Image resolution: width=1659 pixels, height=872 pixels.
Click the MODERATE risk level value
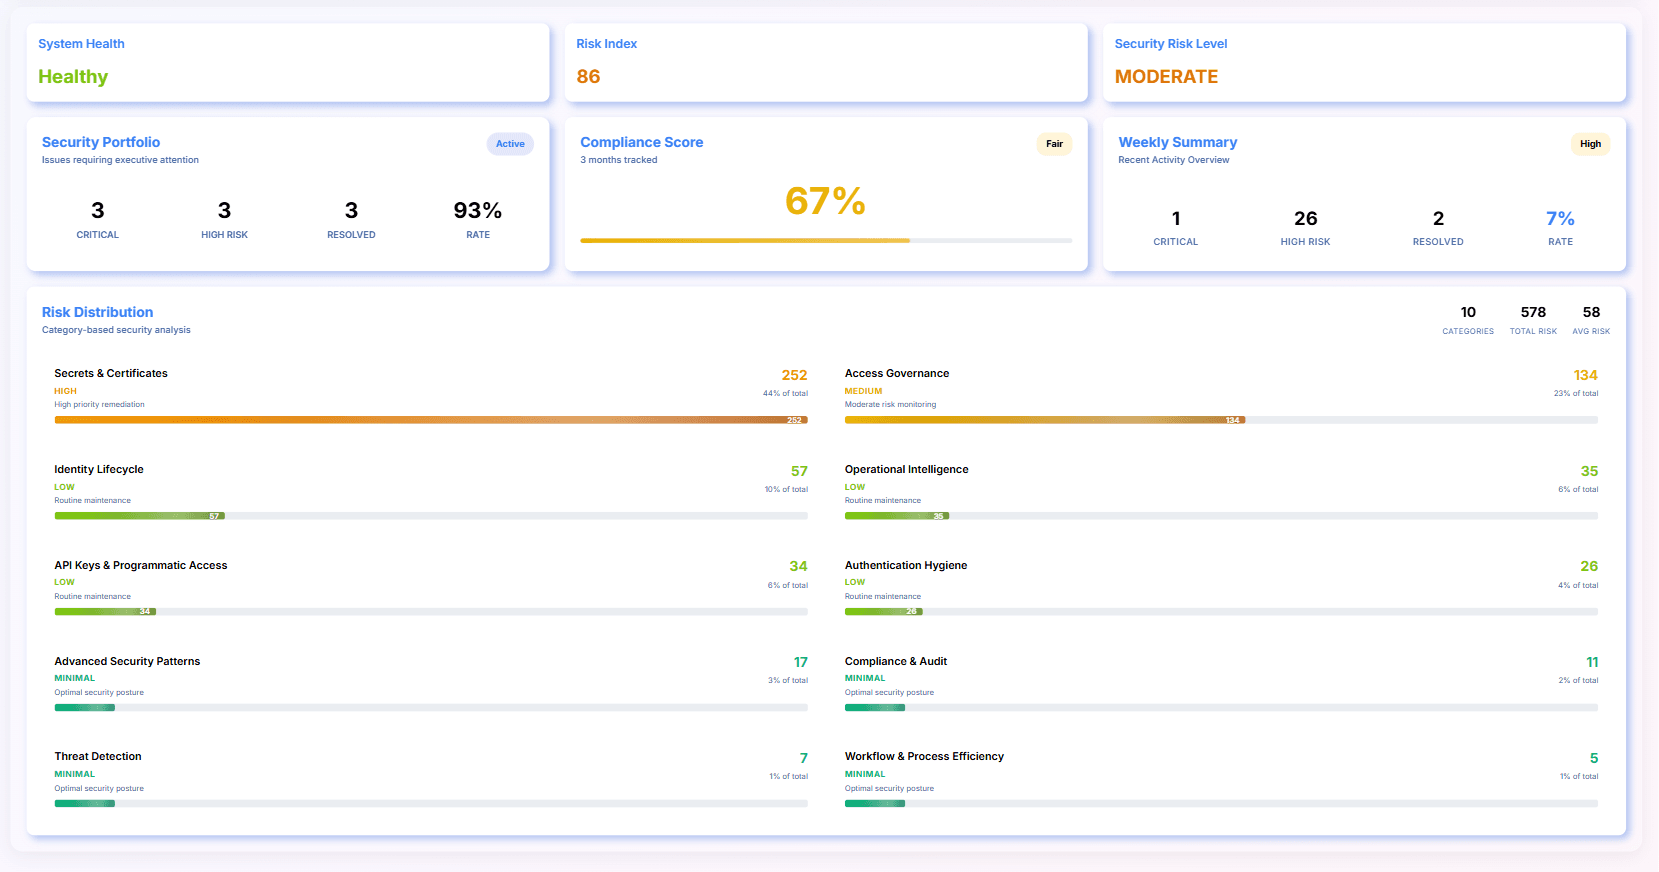coord(1166,77)
